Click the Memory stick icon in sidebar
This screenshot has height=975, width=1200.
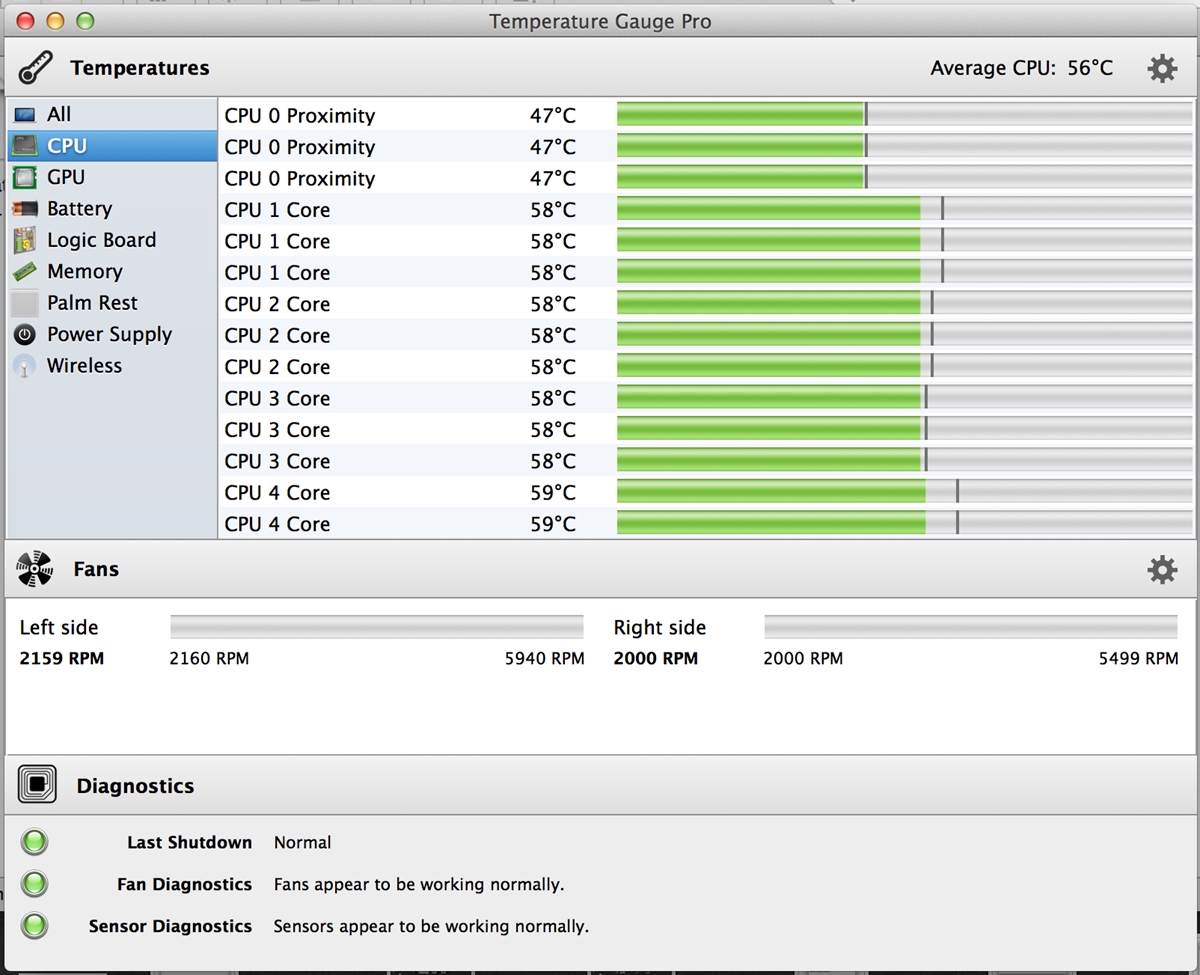click(x=25, y=272)
